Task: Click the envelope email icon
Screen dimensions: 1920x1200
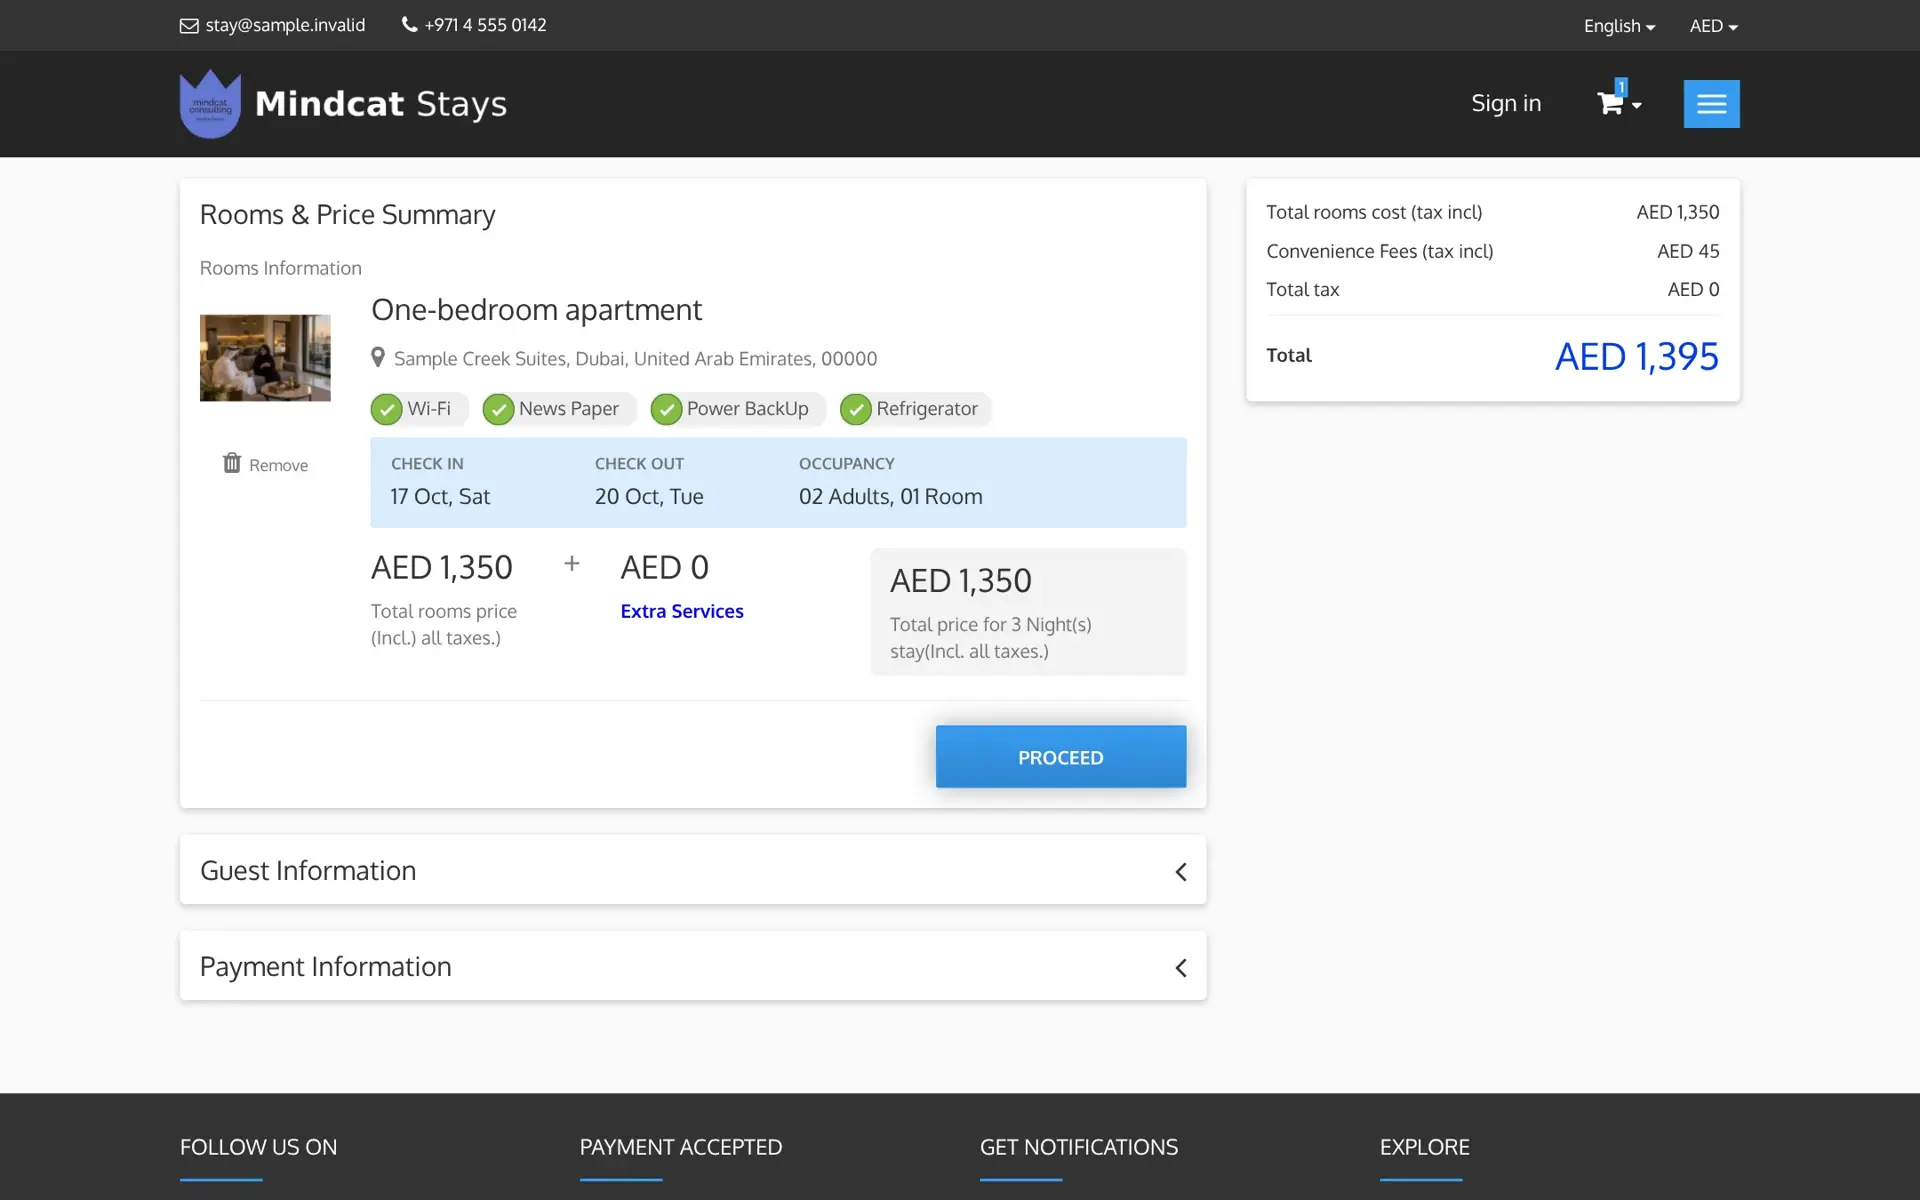Action: (189, 26)
